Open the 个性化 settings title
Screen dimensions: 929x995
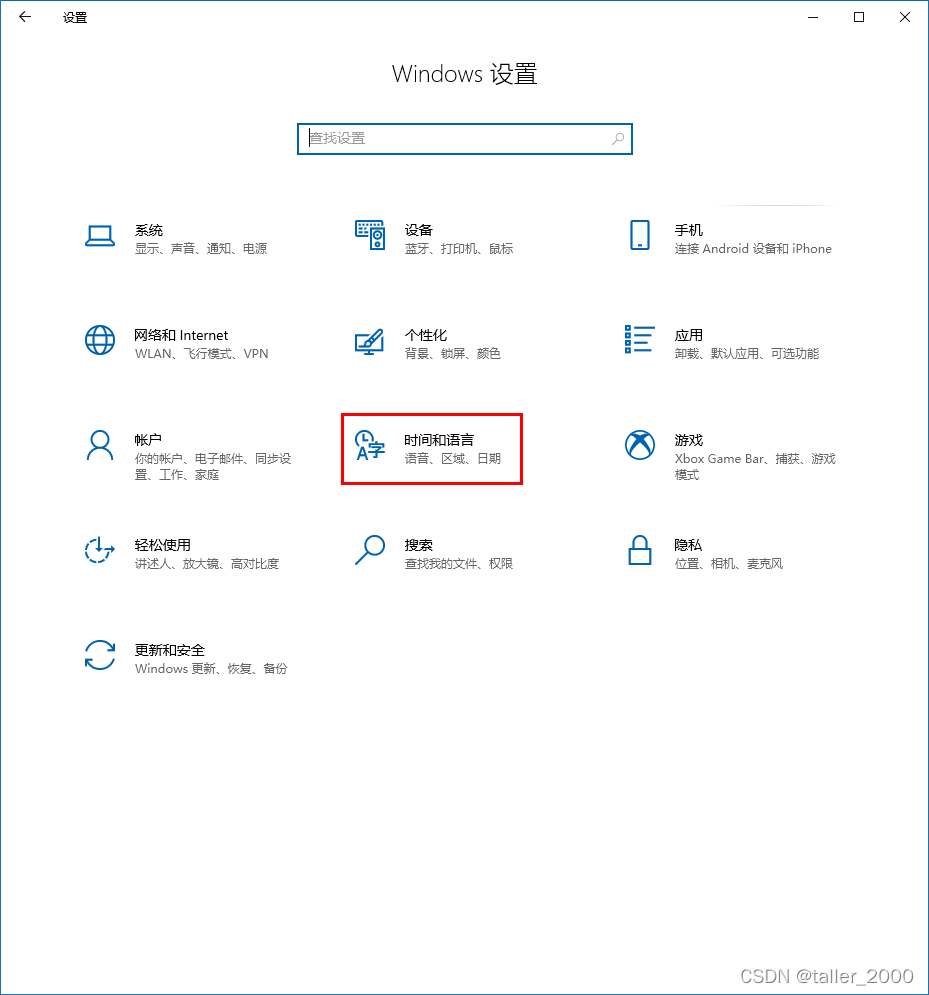[426, 335]
